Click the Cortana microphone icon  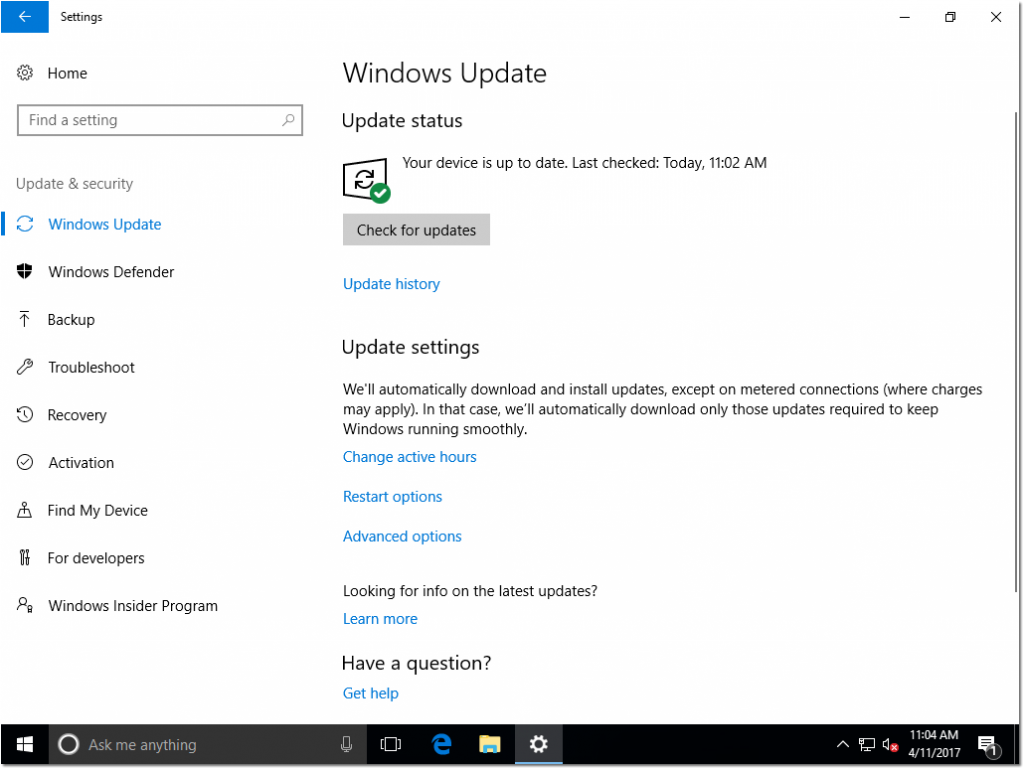click(347, 744)
